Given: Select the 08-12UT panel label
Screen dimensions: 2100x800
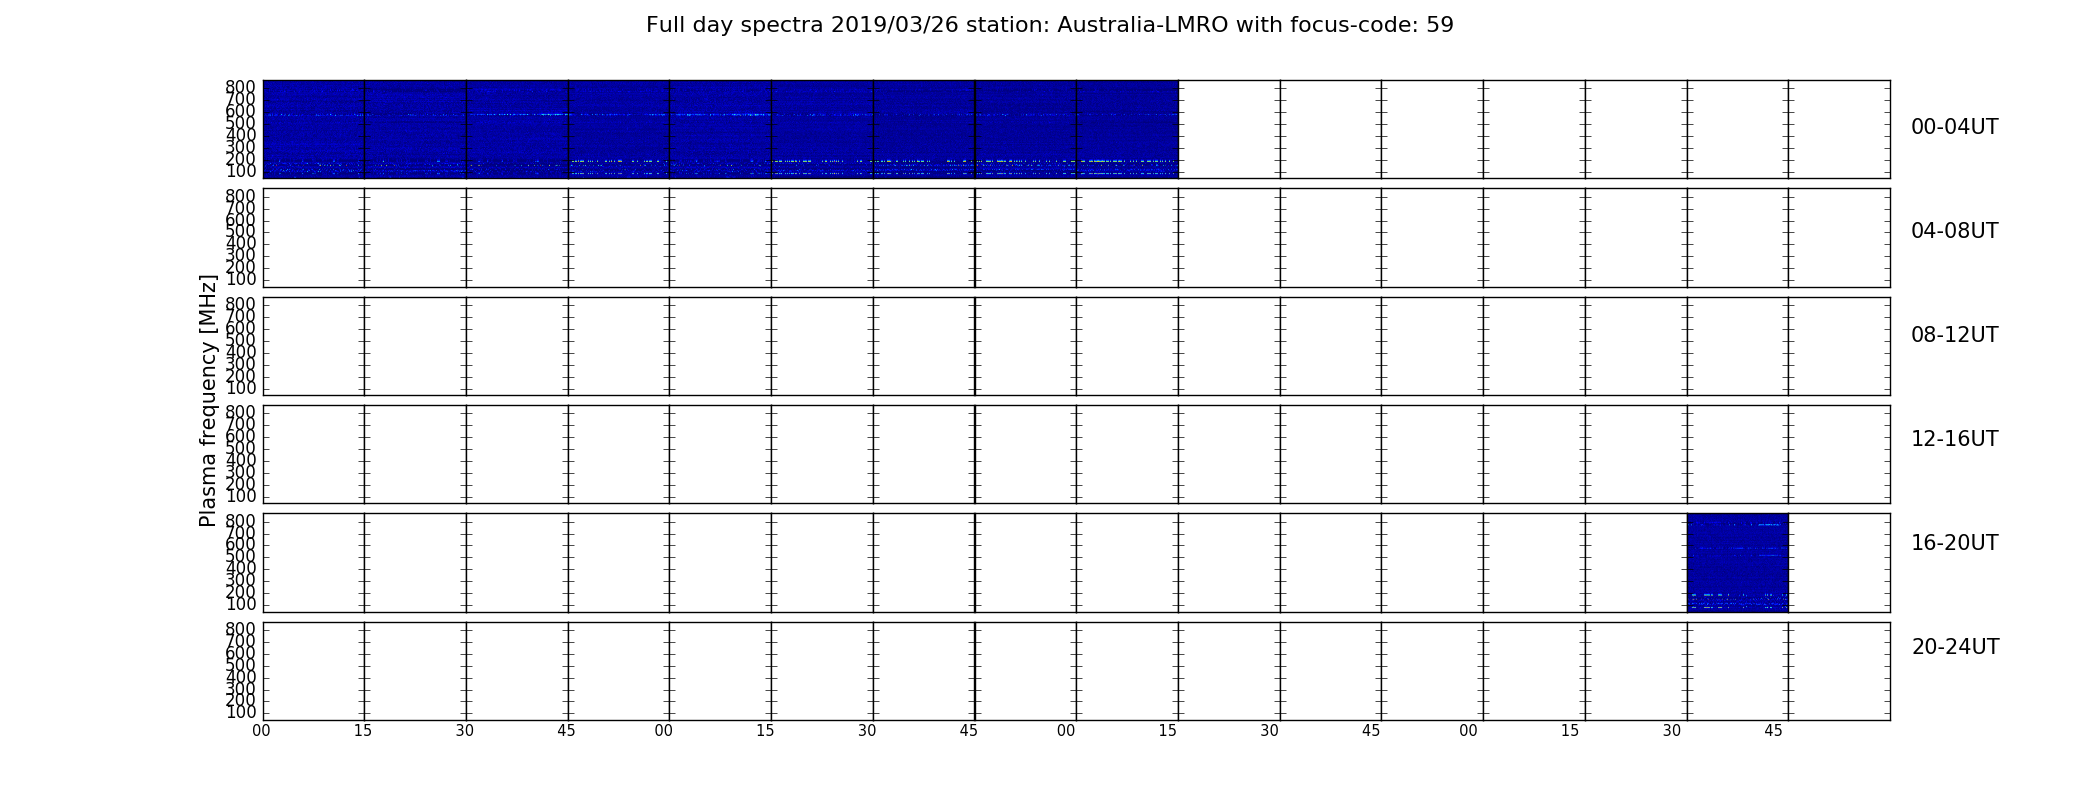Looking at the screenshot, I should click(x=1955, y=335).
